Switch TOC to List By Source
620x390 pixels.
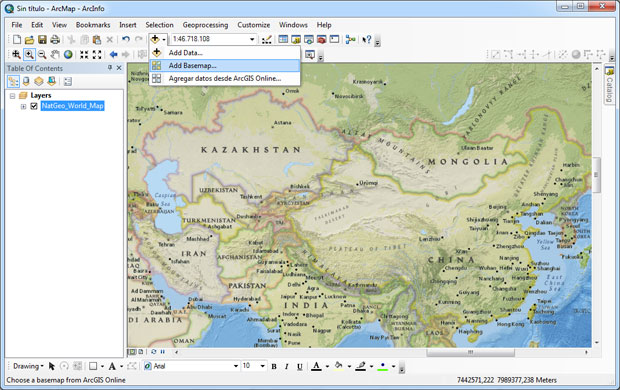click(x=26, y=81)
